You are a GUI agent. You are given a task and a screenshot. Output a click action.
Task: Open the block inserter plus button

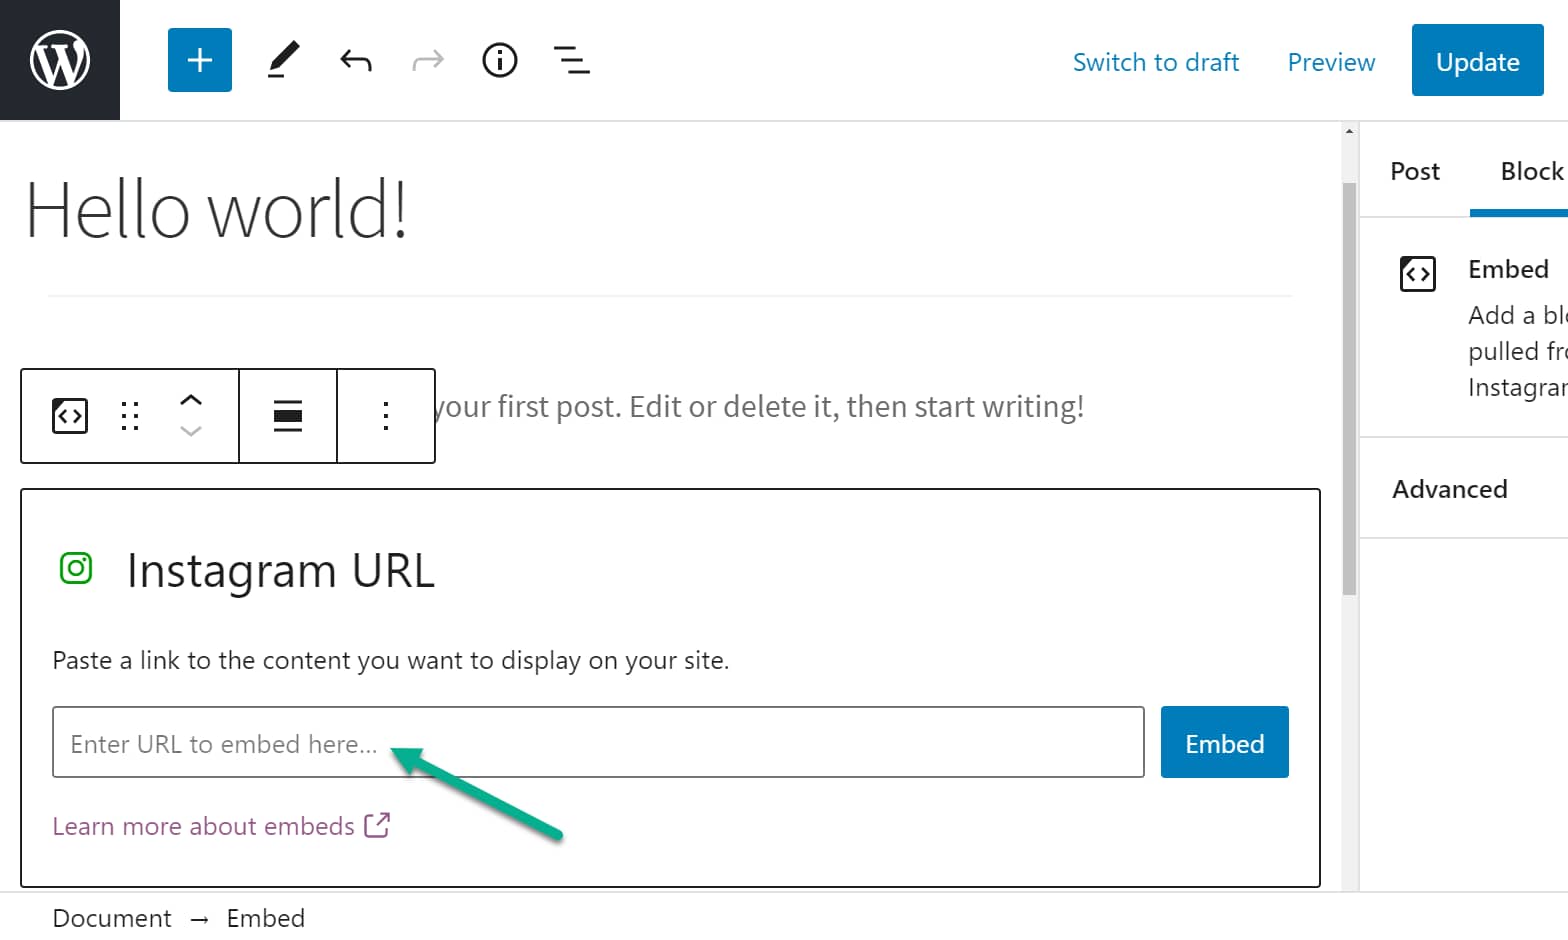coord(200,60)
